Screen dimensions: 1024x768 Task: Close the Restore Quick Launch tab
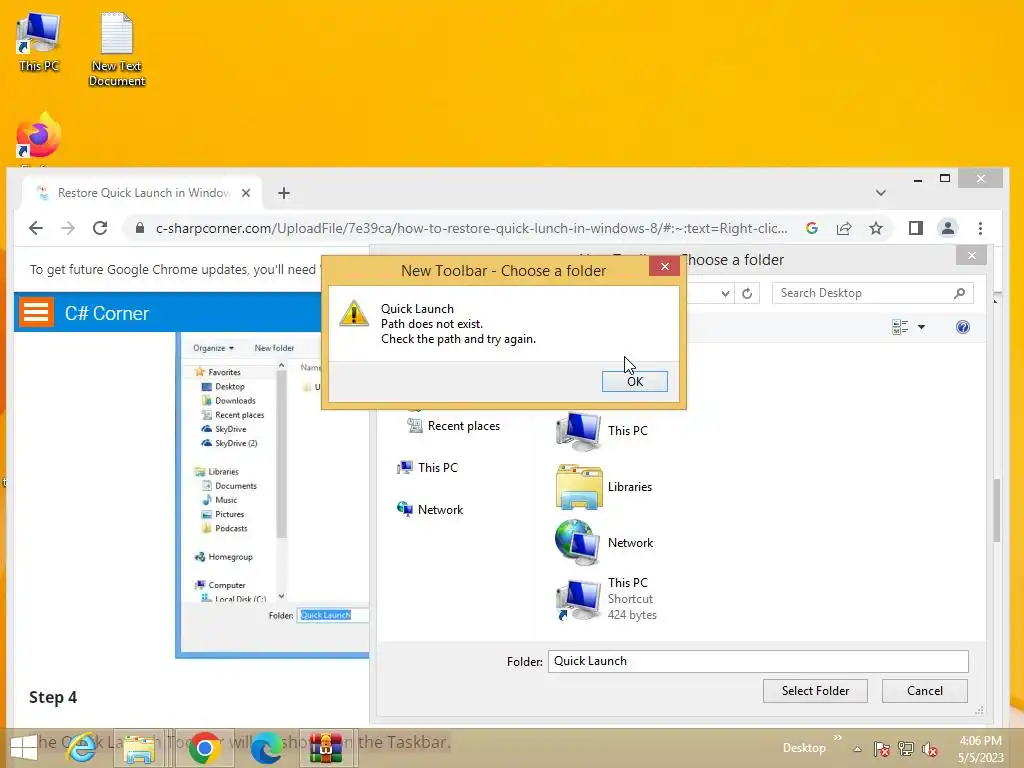(x=246, y=193)
